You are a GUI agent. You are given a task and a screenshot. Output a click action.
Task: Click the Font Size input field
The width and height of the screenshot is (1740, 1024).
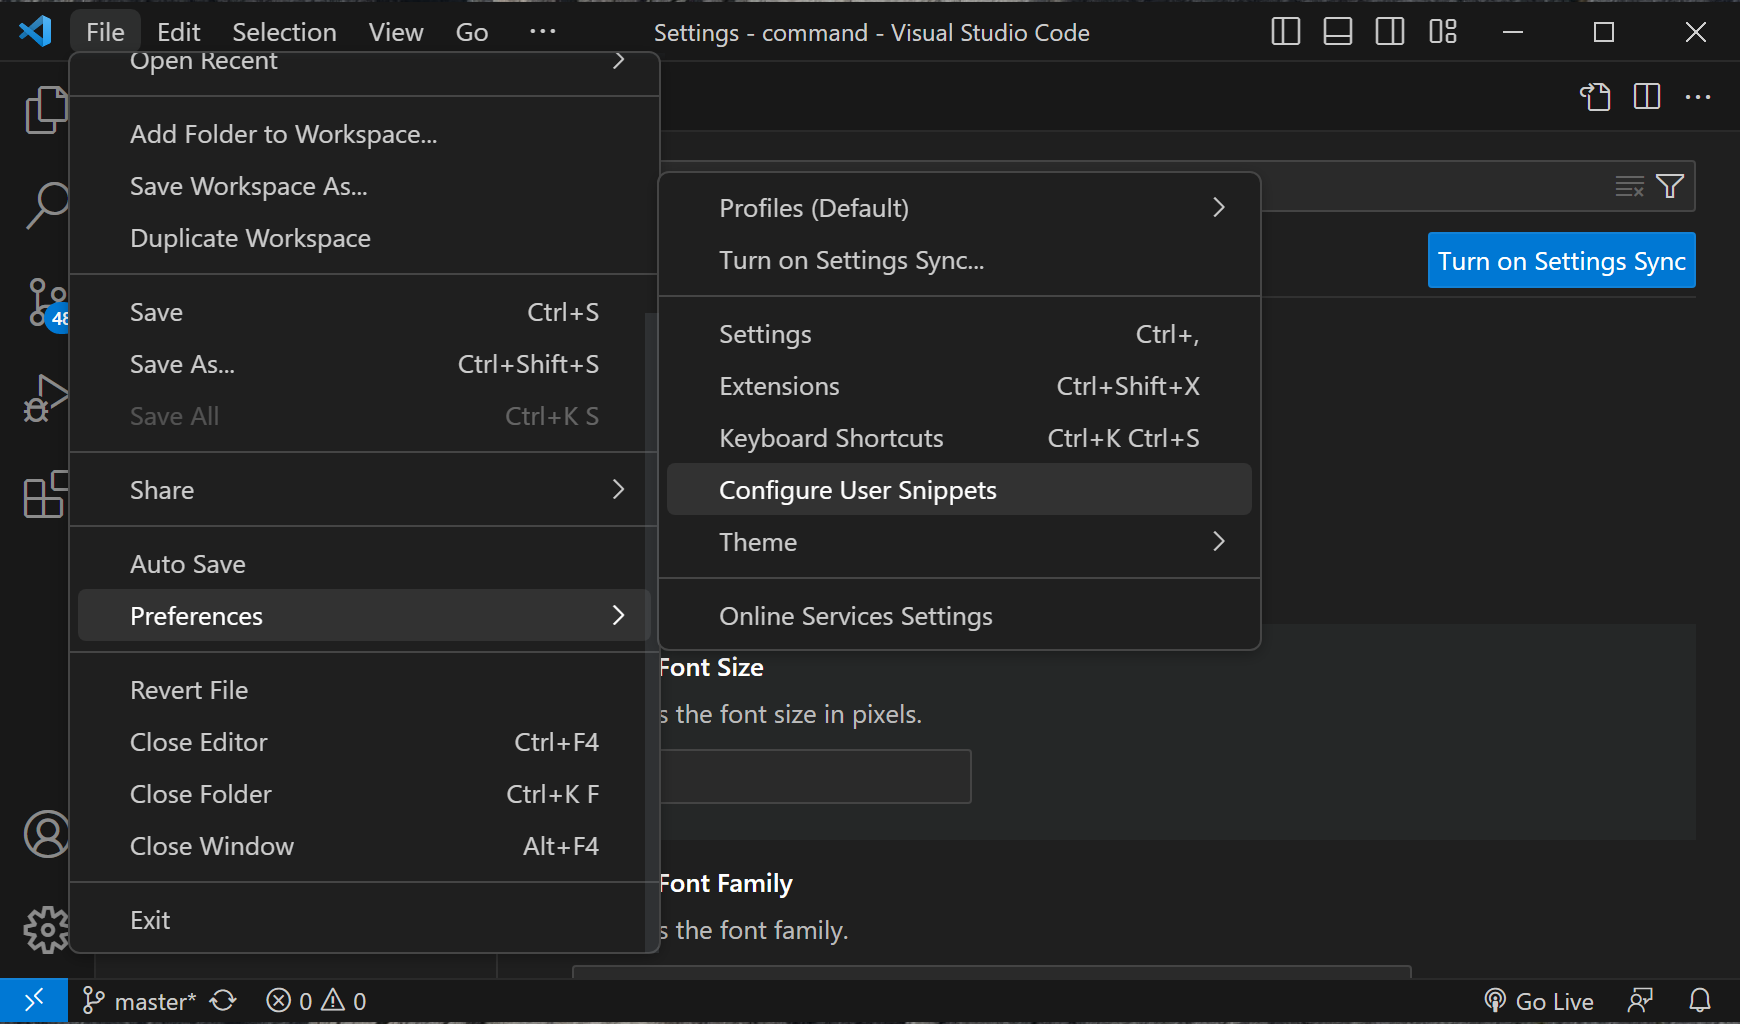point(815,776)
